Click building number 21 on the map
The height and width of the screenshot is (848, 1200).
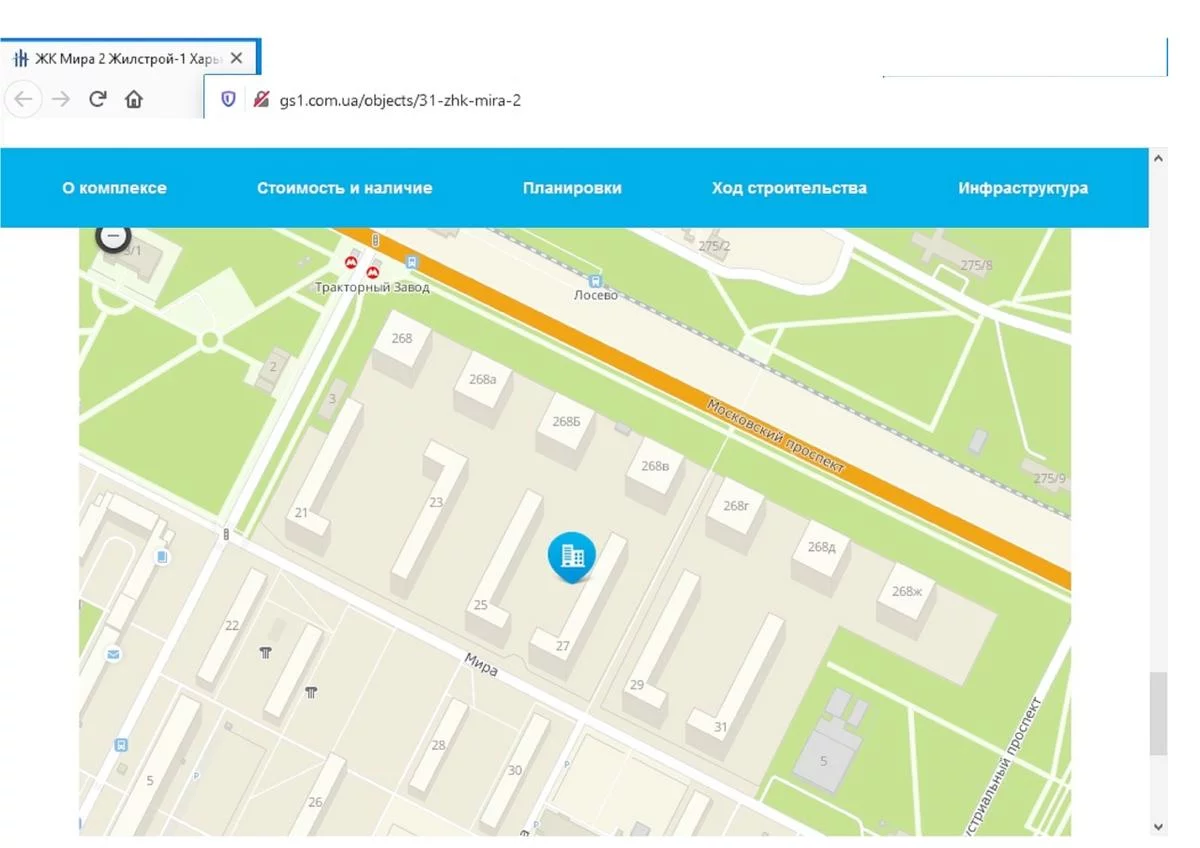(301, 513)
